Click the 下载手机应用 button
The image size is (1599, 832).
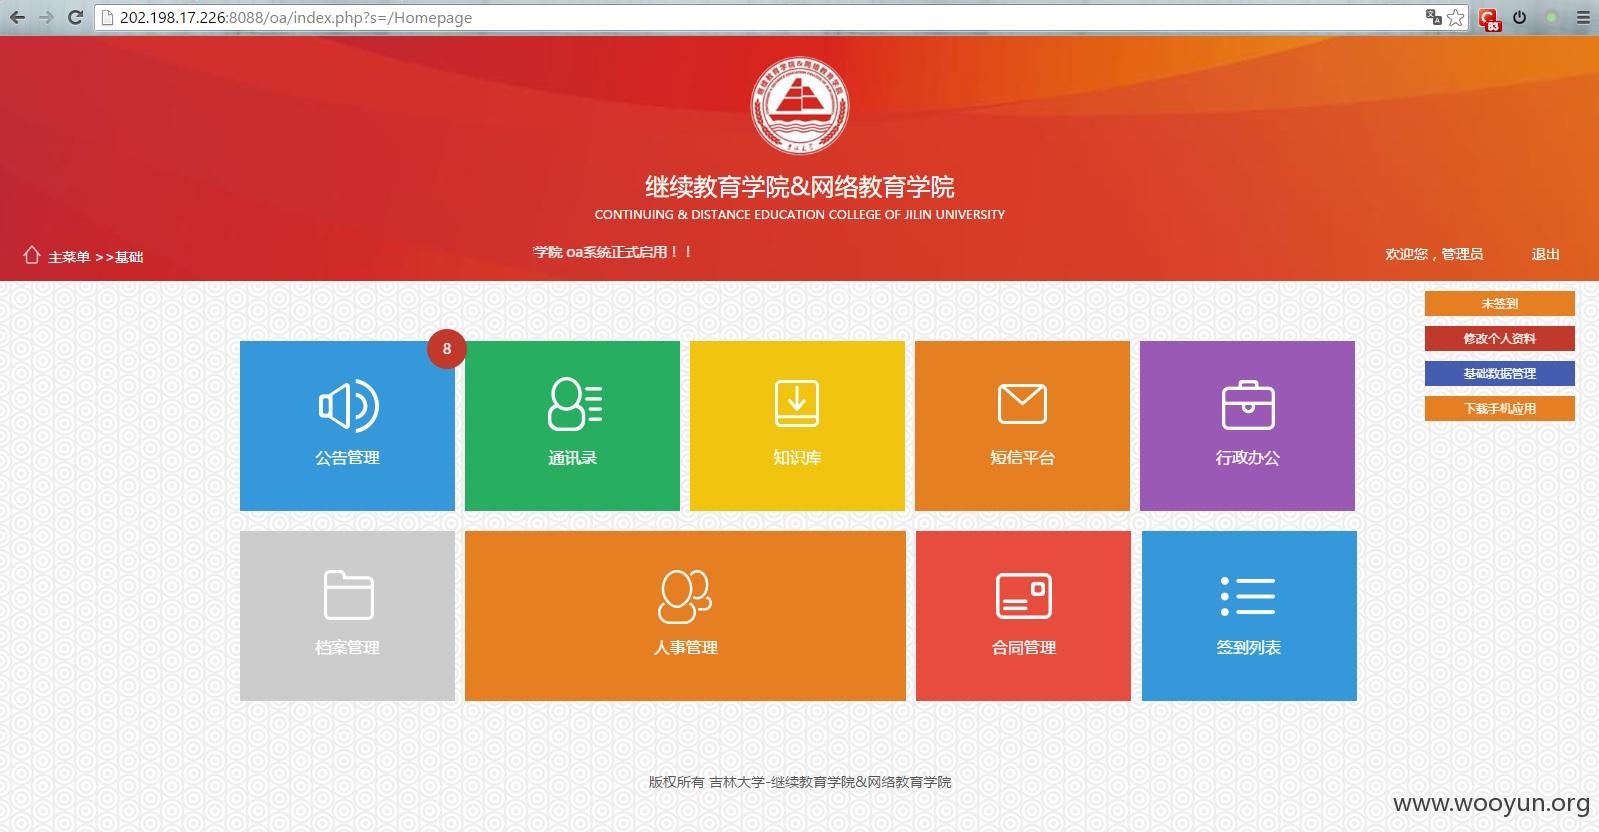click(1499, 408)
